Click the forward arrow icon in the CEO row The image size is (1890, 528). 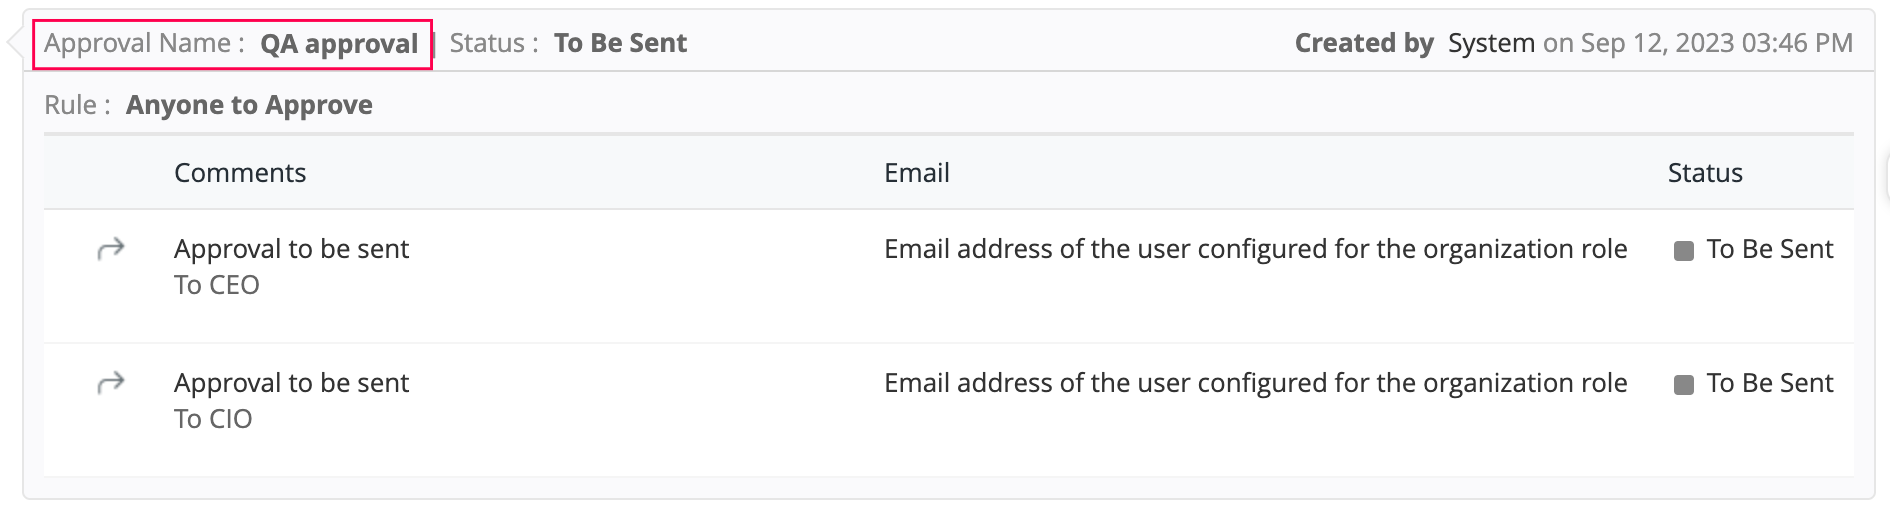click(111, 248)
